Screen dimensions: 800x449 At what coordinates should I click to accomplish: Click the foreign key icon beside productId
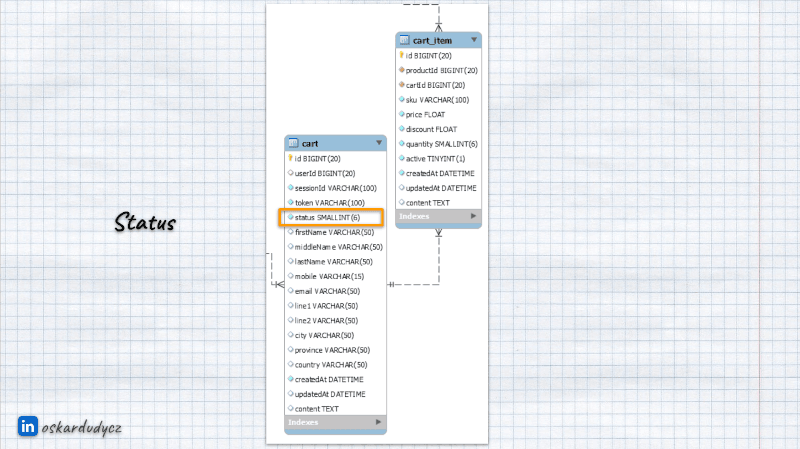[402, 70]
